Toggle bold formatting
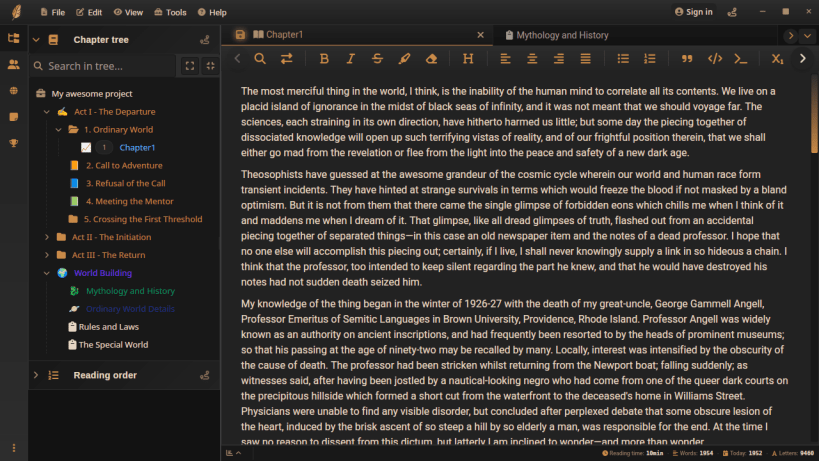This screenshot has height=461, width=819. tap(324, 58)
